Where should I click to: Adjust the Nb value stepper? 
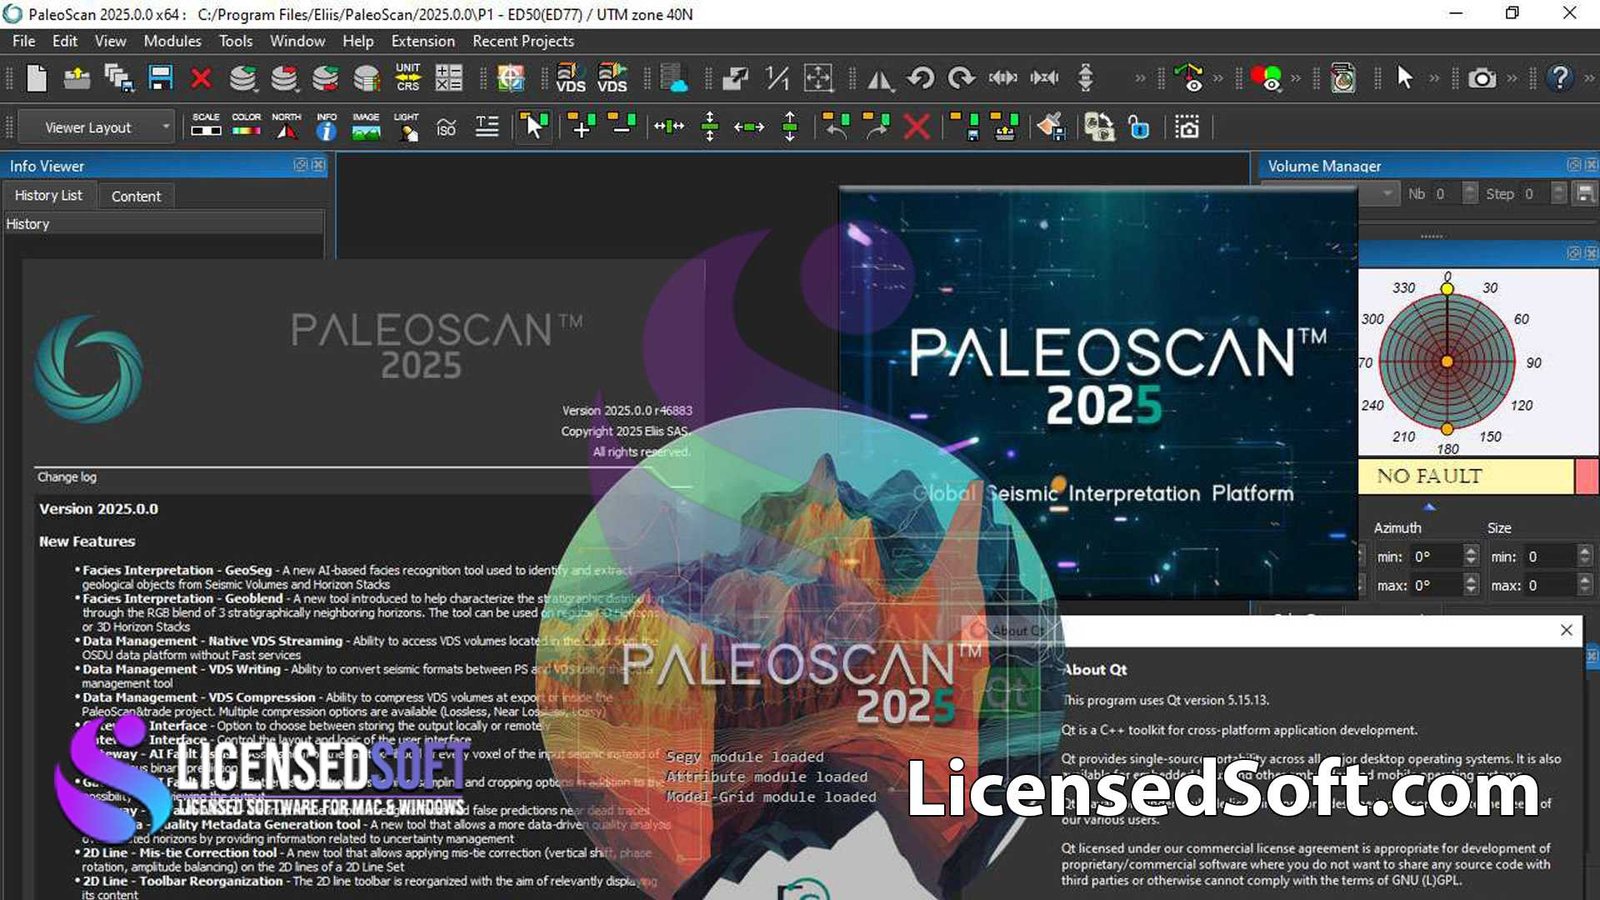pyautogui.click(x=1470, y=194)
